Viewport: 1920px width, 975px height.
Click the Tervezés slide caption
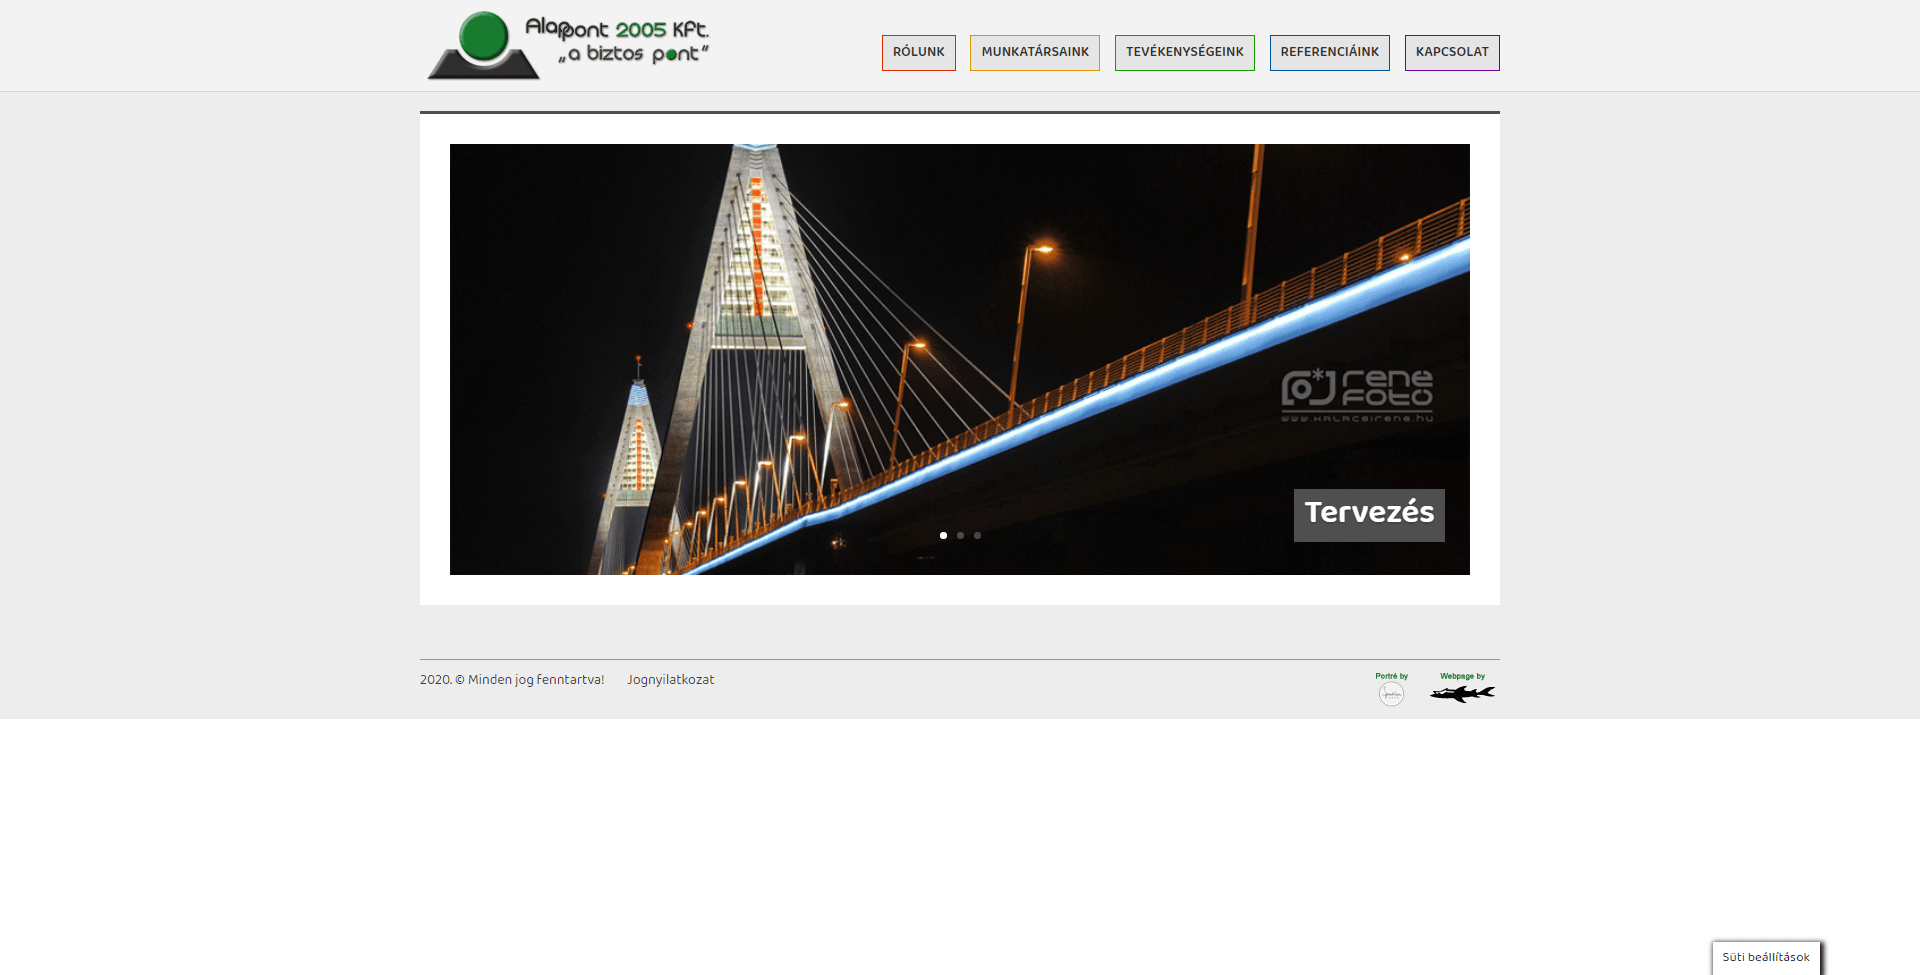click(1369, 515)
